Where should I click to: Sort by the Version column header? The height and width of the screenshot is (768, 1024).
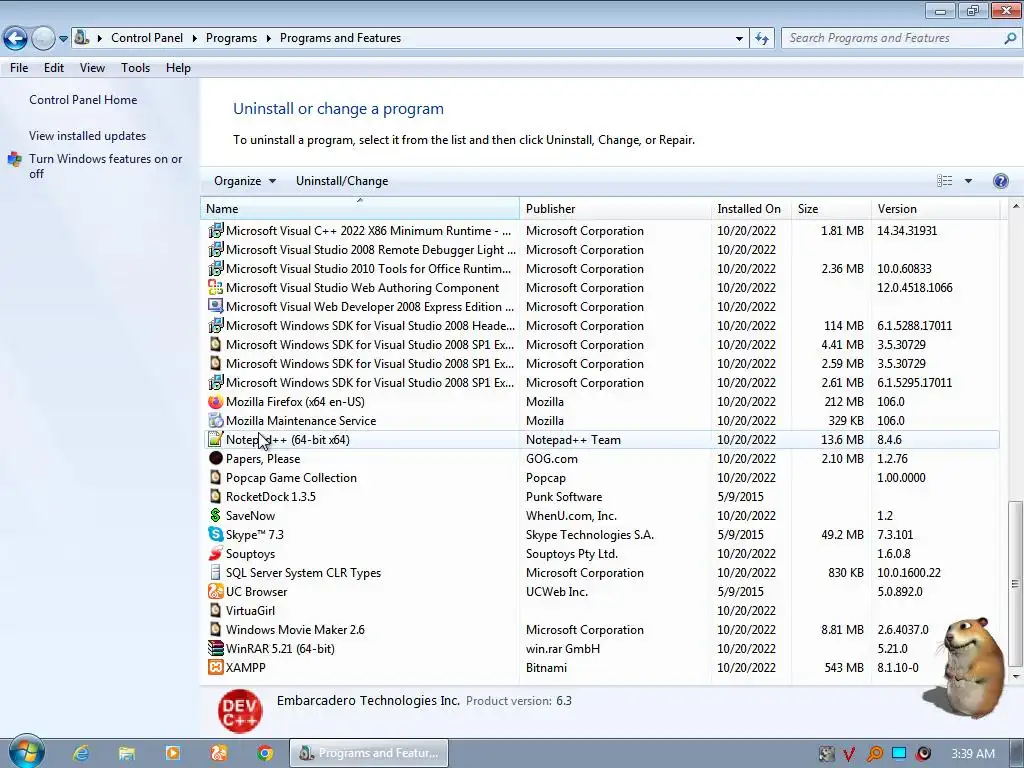[x=935, y=209]
